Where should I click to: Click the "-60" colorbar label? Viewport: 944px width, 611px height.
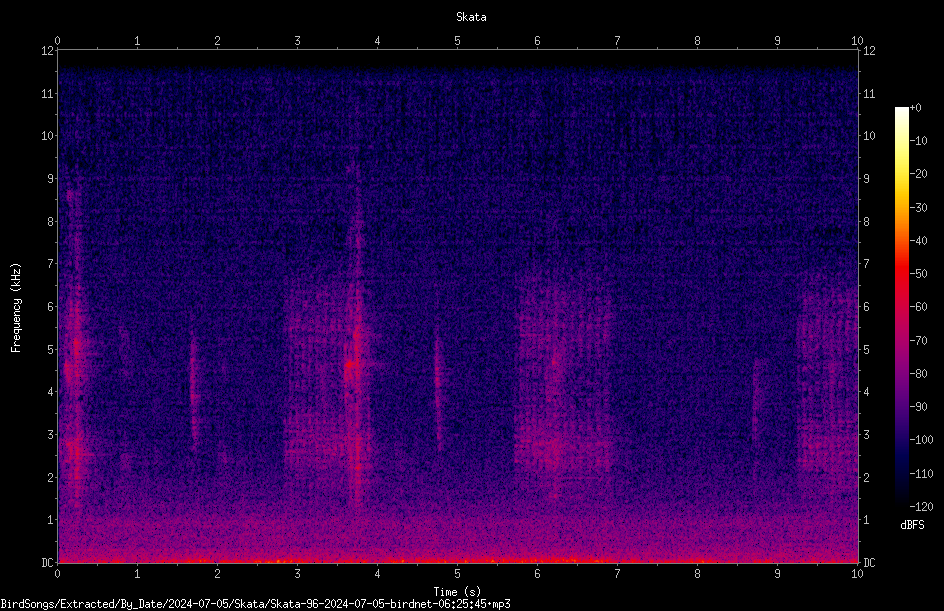[918, 307]
